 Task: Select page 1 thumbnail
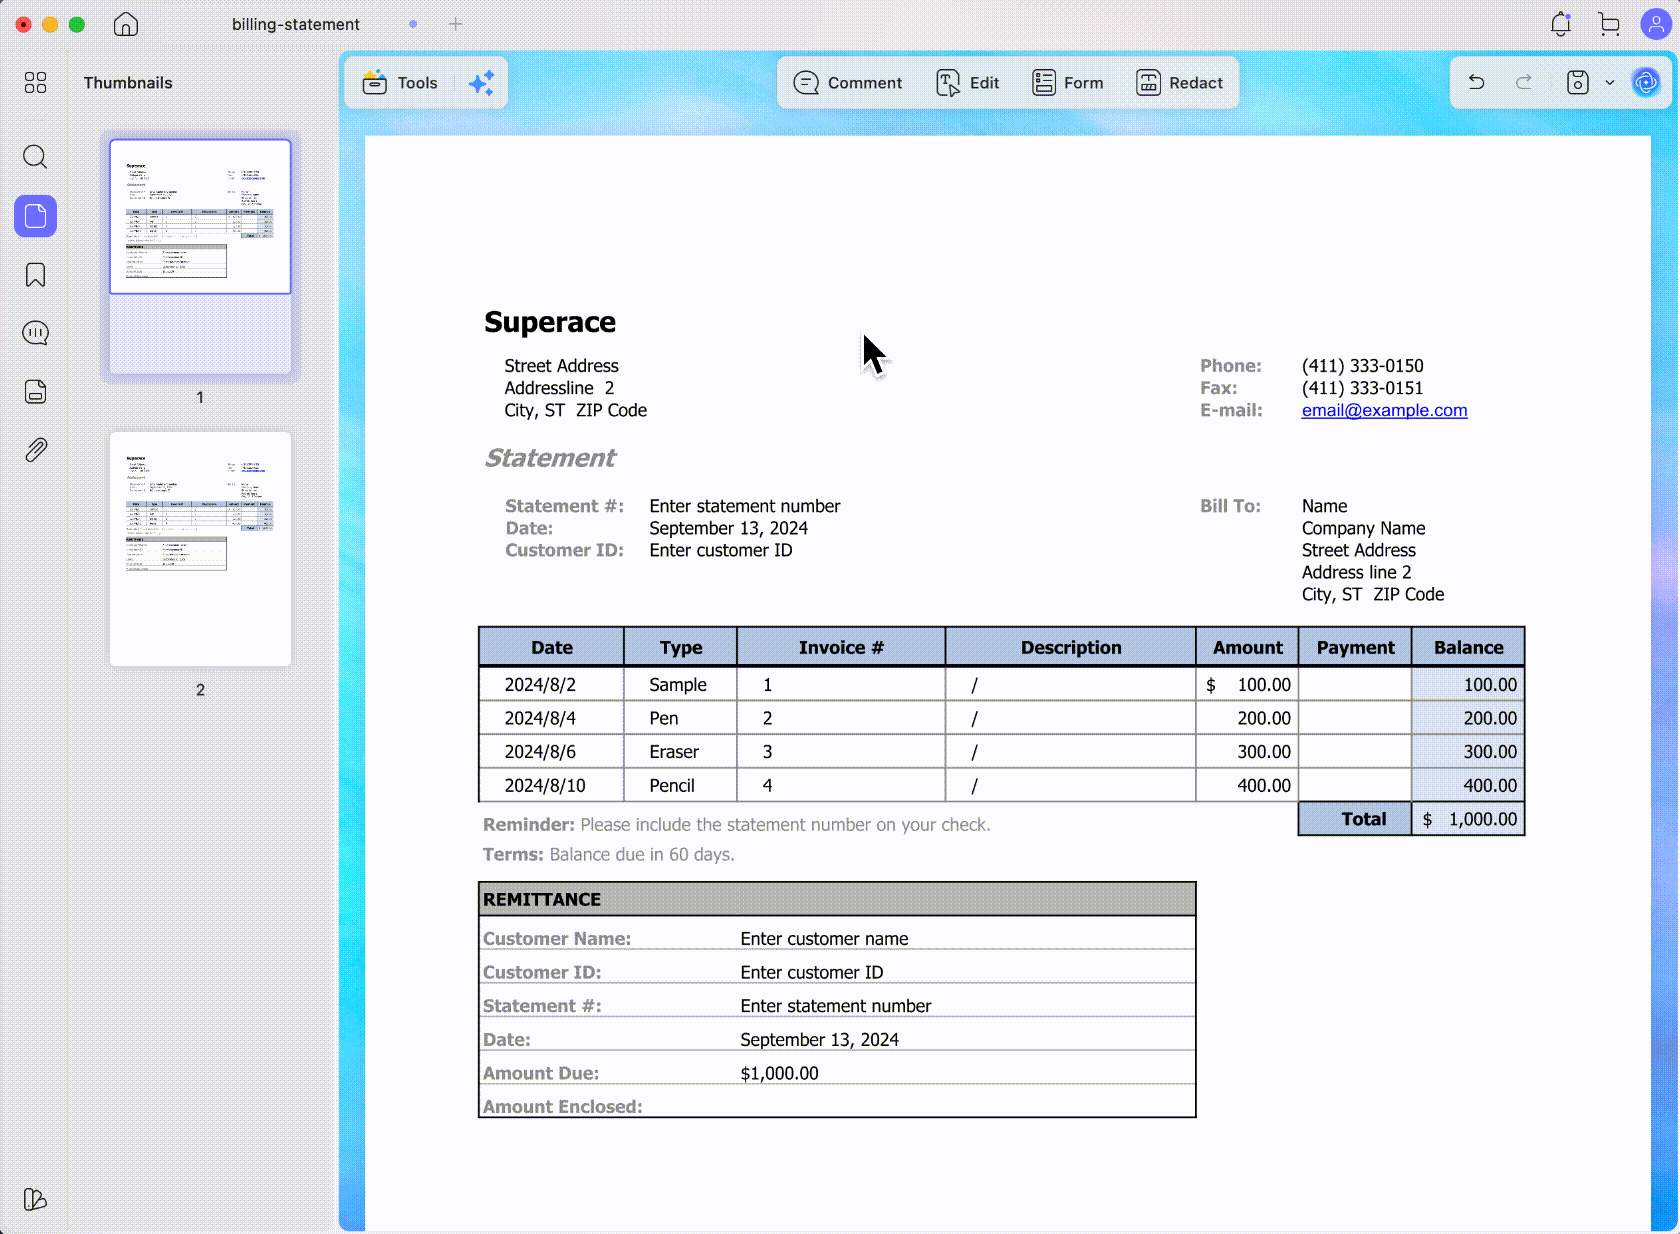[x=200, y=256]
